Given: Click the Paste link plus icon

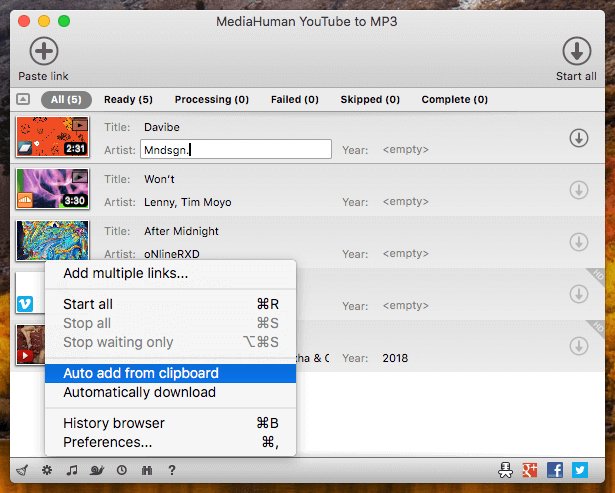Looking at the screenshot, I should pyautogui.click(x=44, y=51).
